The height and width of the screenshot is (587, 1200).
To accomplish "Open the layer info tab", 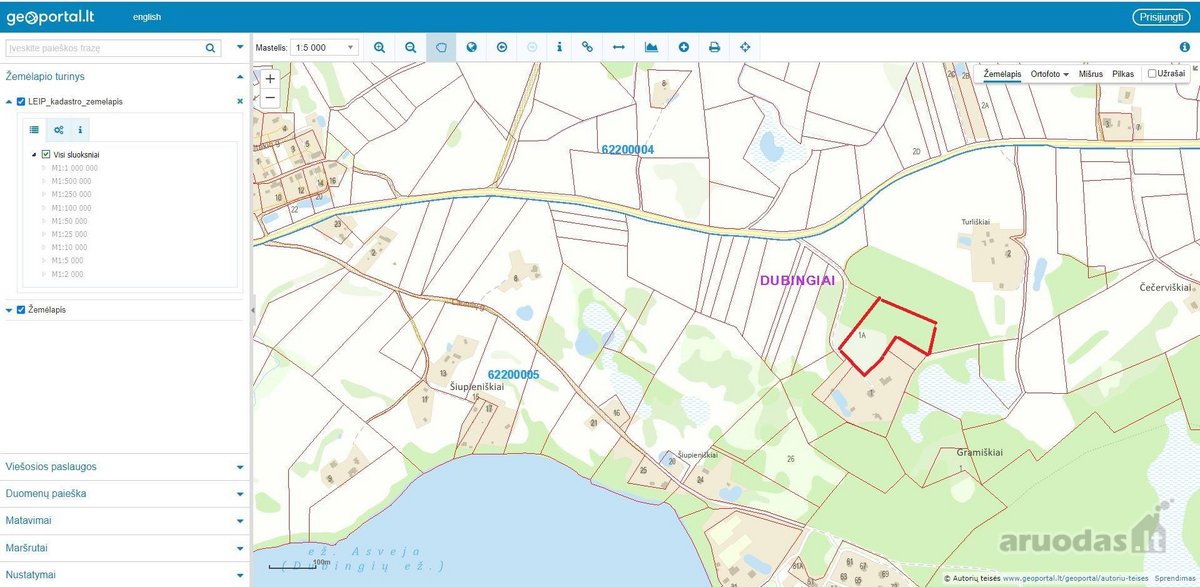I will tap(80, 130).
